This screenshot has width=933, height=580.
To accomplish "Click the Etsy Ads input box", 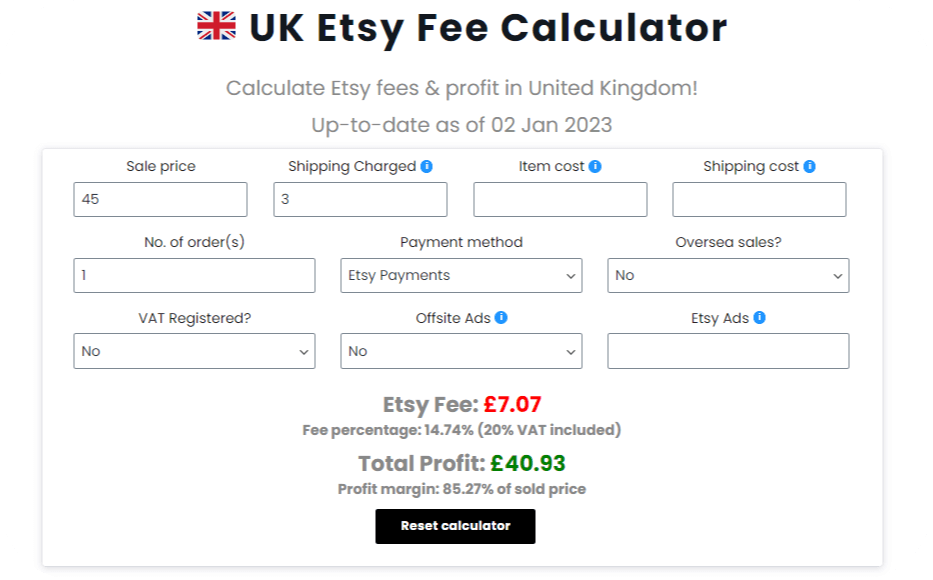I will (x=727, y=351).
